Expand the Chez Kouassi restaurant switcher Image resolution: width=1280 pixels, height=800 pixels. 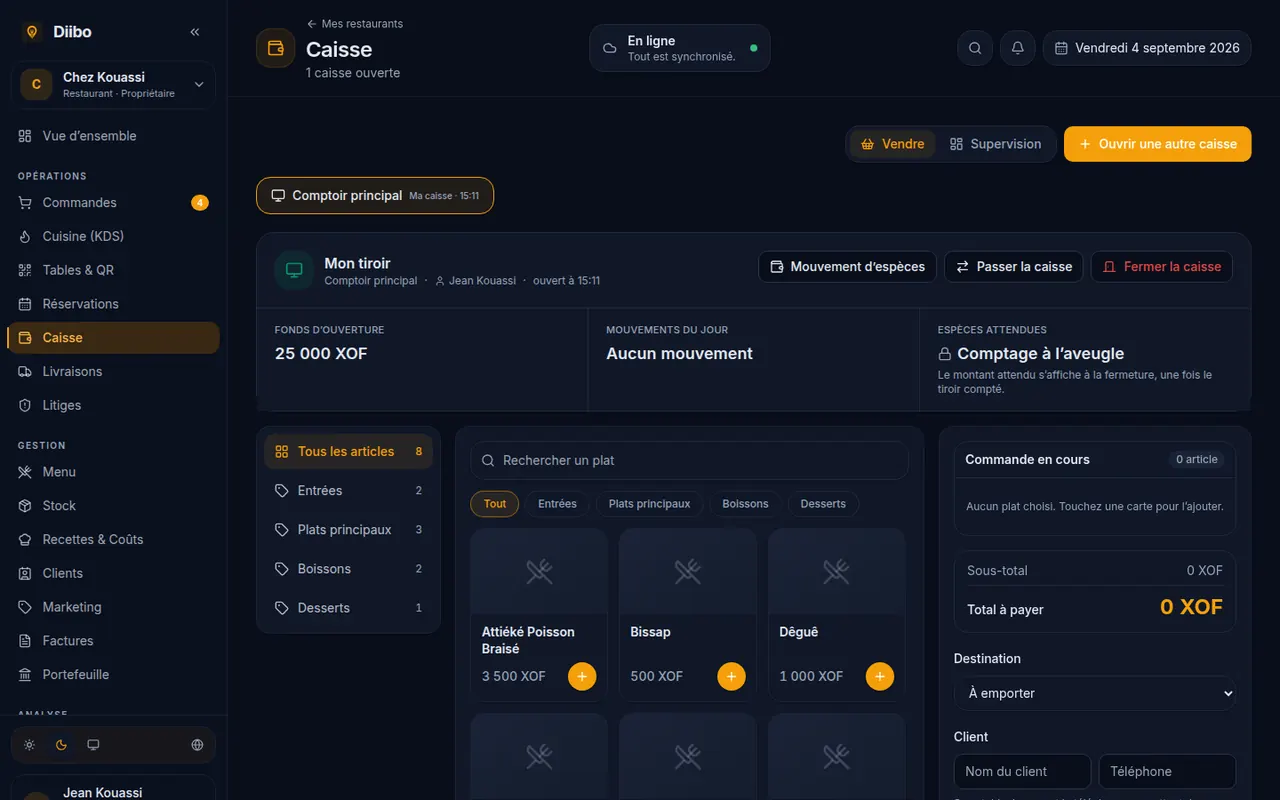pyautogui.click(x=113, y=84)
